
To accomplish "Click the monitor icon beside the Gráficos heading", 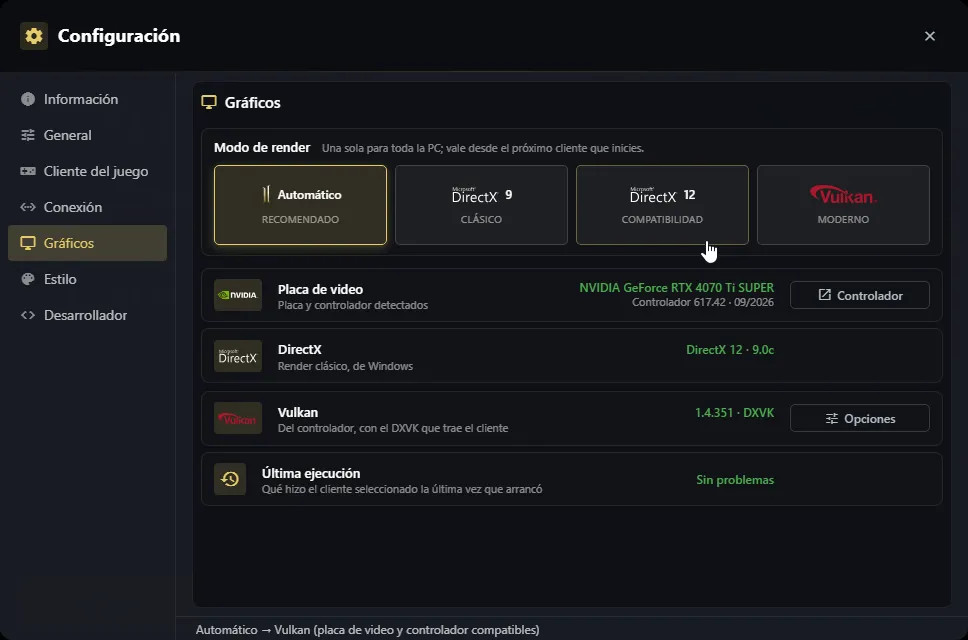I will pyautogui.click(x=209, y=102).
